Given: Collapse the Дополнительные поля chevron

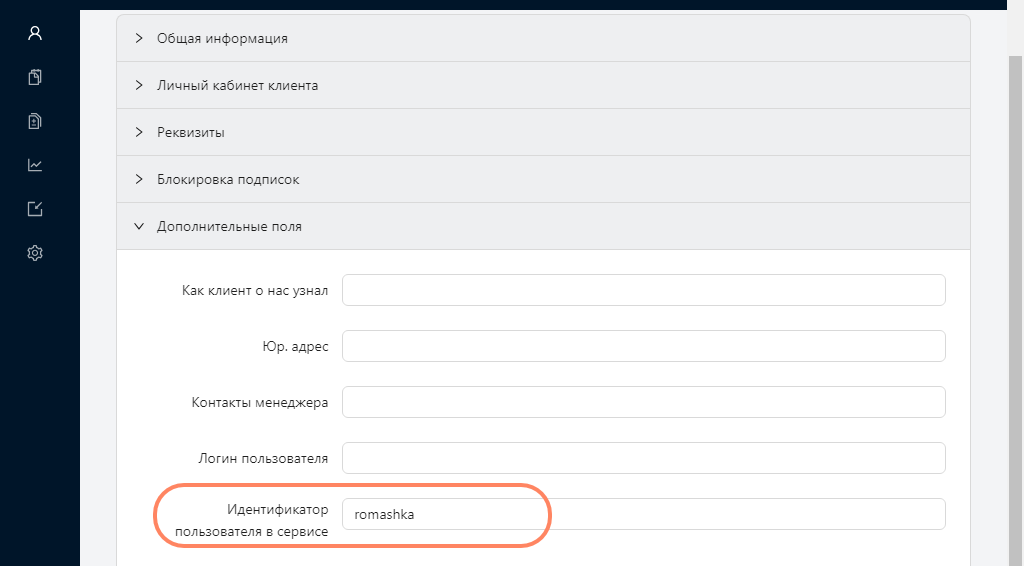Looking at the screenshot, I should (x=138, y=227).
